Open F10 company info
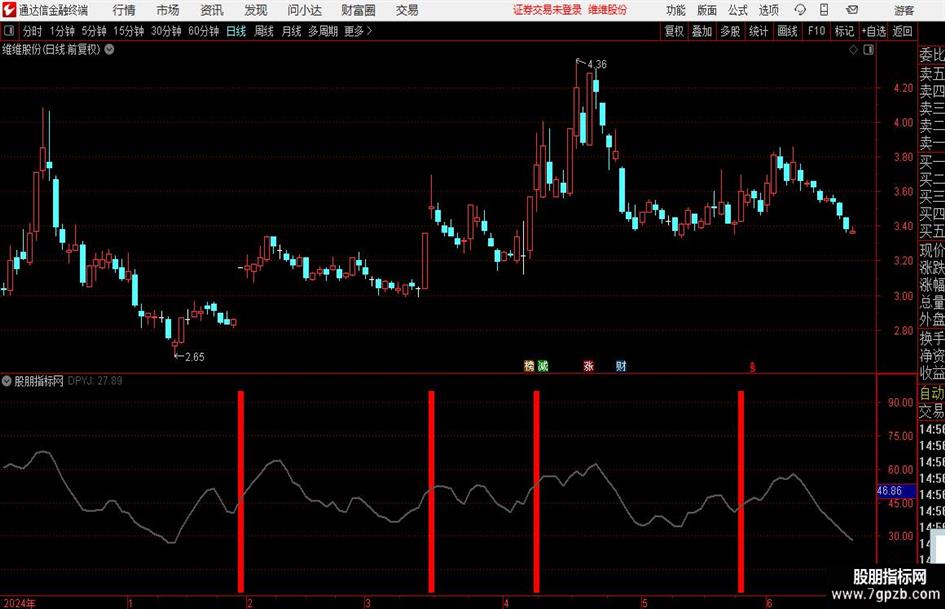 click(x=816, y=31)
